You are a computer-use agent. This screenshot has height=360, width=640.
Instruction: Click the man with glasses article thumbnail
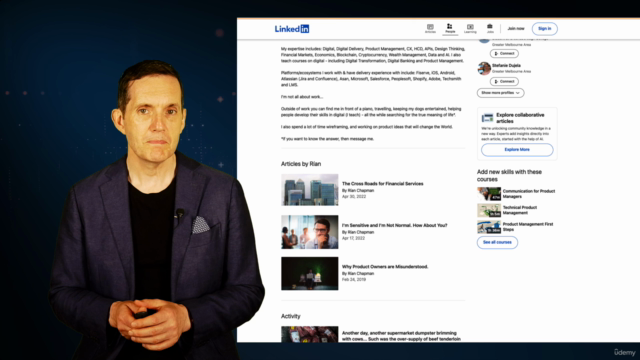click(310, 232)
